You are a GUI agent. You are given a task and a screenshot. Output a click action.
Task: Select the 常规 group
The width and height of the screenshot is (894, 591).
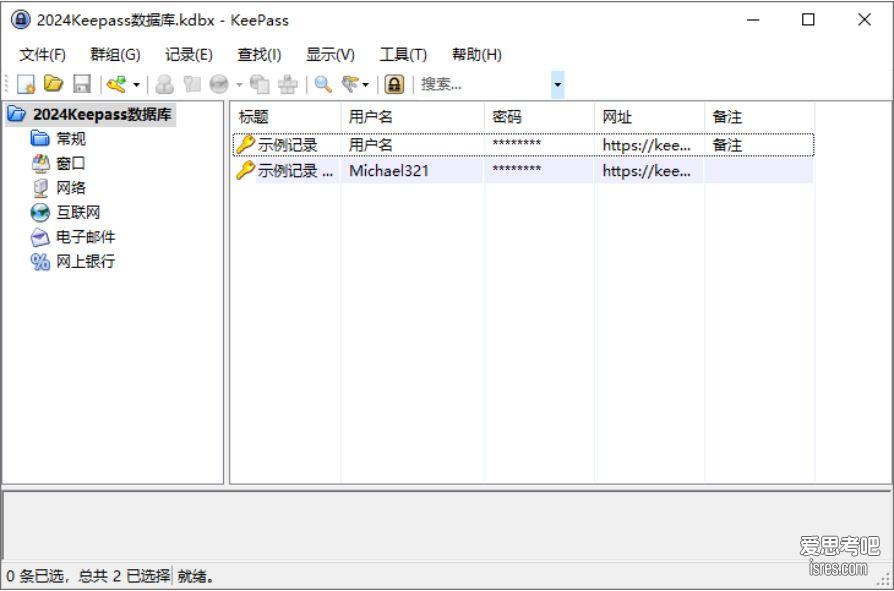tap(71, 138)
